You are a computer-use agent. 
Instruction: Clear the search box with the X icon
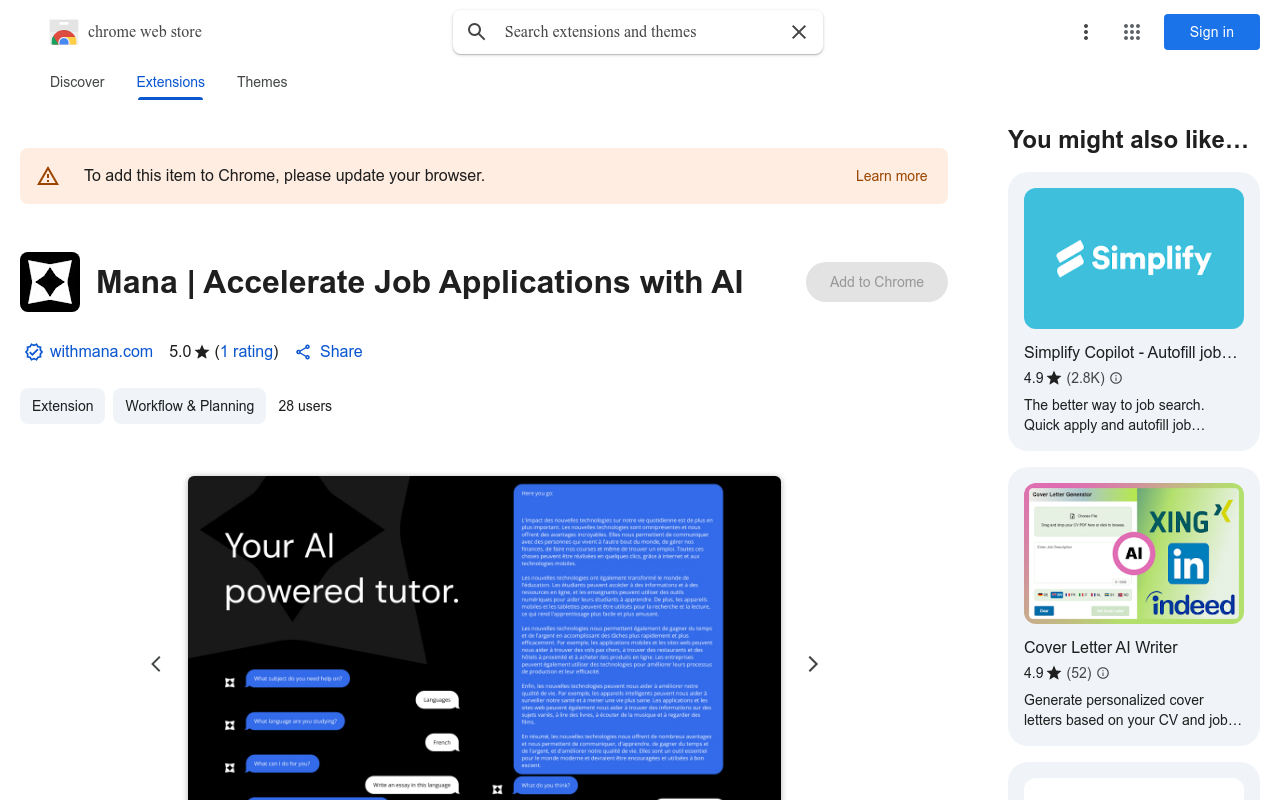click(x=799, y=32)
